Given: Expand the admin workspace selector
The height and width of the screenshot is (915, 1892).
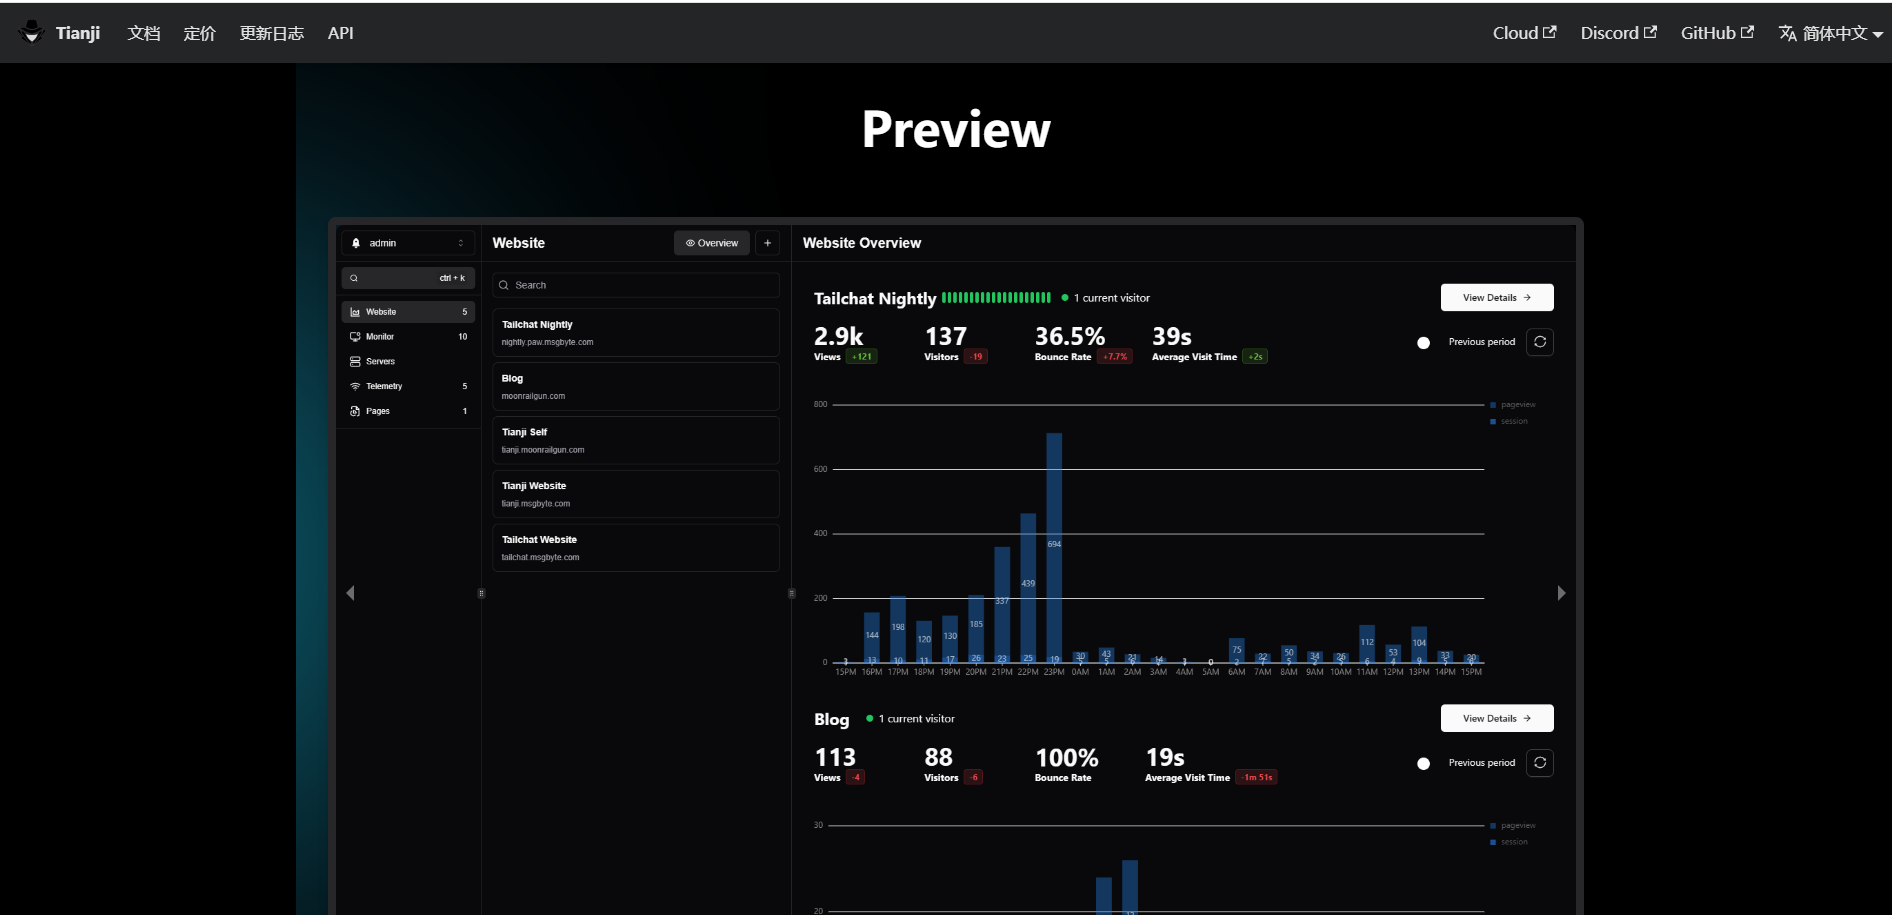Looking at the screenshot, I should click(x=408, y=243).
